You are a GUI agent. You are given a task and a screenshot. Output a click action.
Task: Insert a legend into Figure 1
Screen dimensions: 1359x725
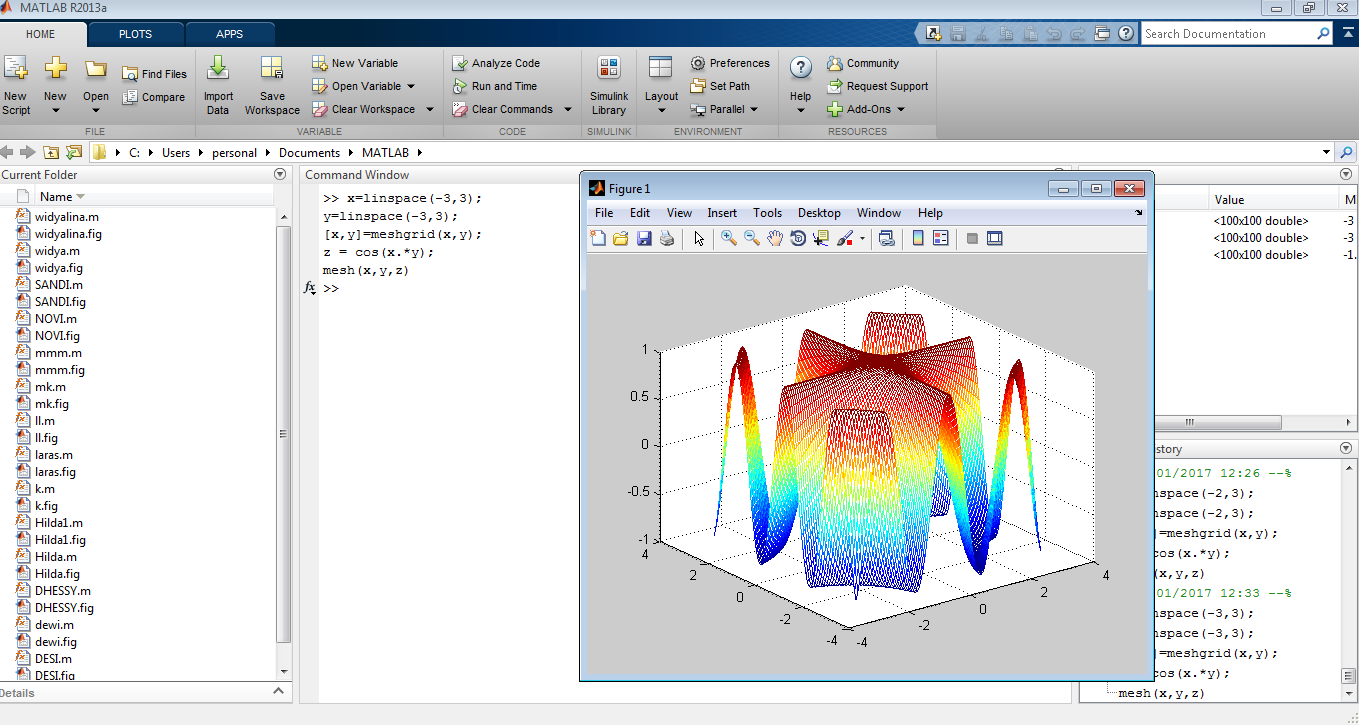pyautogui.click(x=941, y=238)
